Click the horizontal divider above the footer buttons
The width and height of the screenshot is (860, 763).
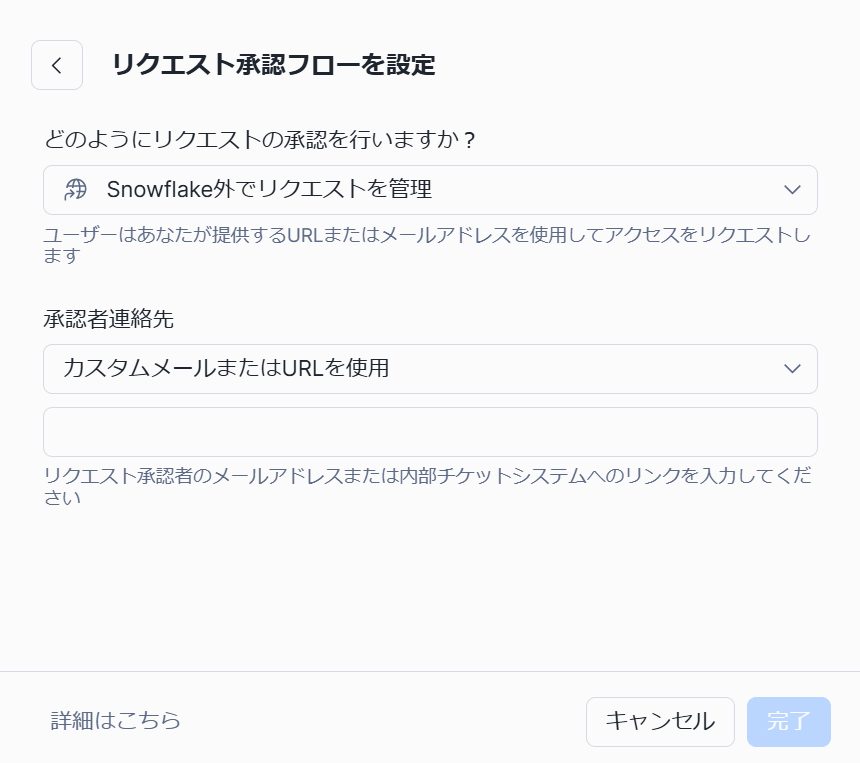[x=430, y=671]
